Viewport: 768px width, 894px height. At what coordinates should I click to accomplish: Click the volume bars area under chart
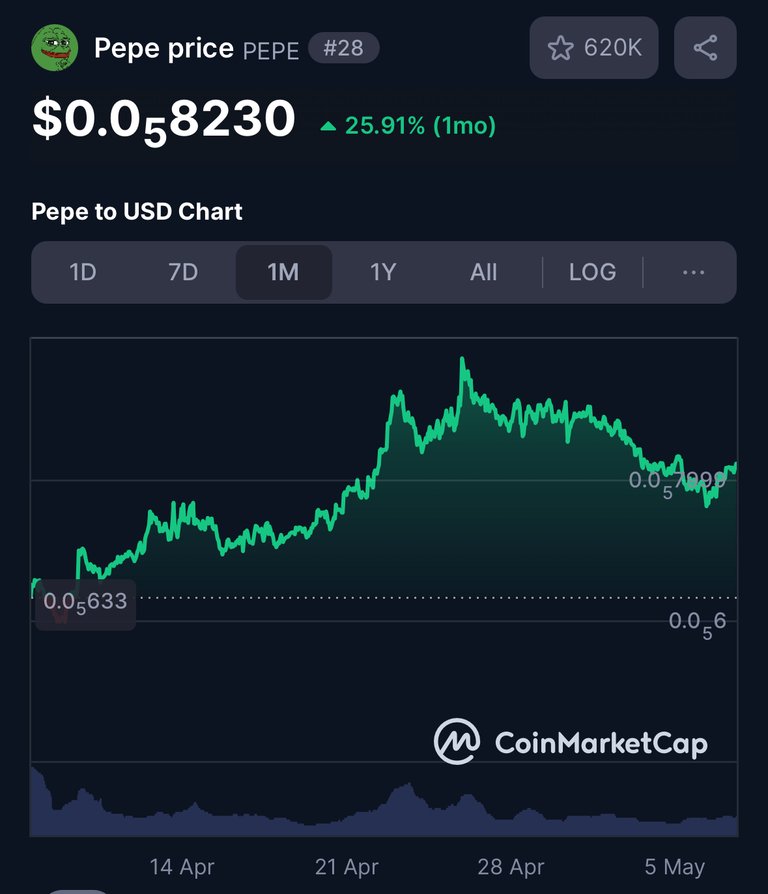coord(384,803)
